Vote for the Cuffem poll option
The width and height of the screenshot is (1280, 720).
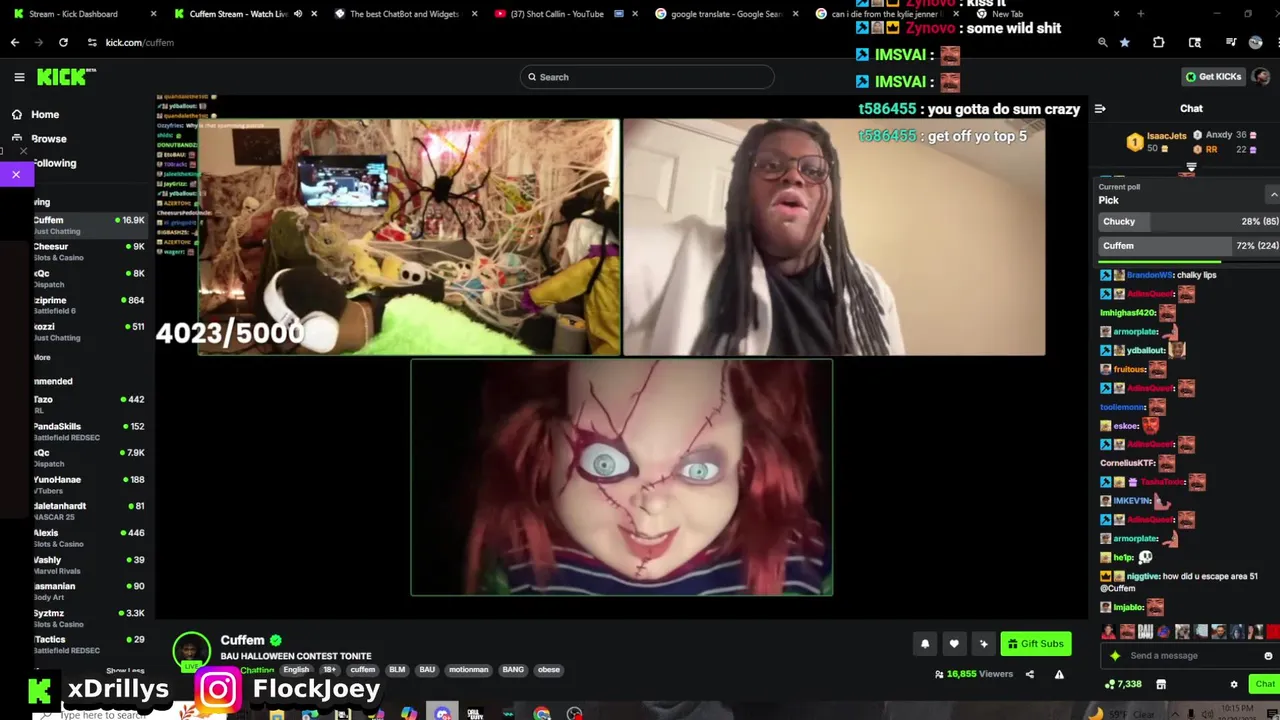point(1189,246)
